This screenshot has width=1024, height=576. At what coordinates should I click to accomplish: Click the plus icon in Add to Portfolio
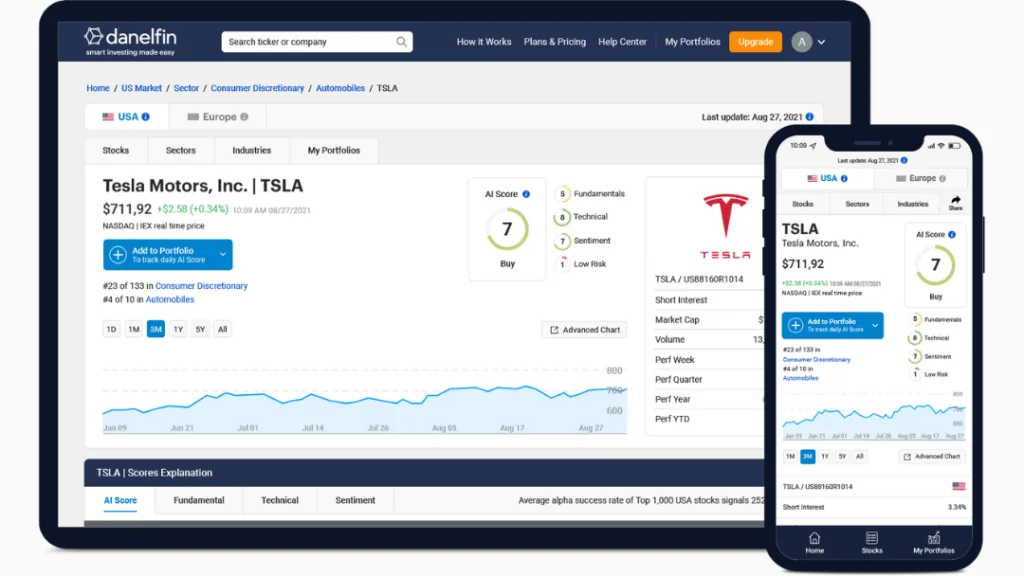click(x=118, y=255)
